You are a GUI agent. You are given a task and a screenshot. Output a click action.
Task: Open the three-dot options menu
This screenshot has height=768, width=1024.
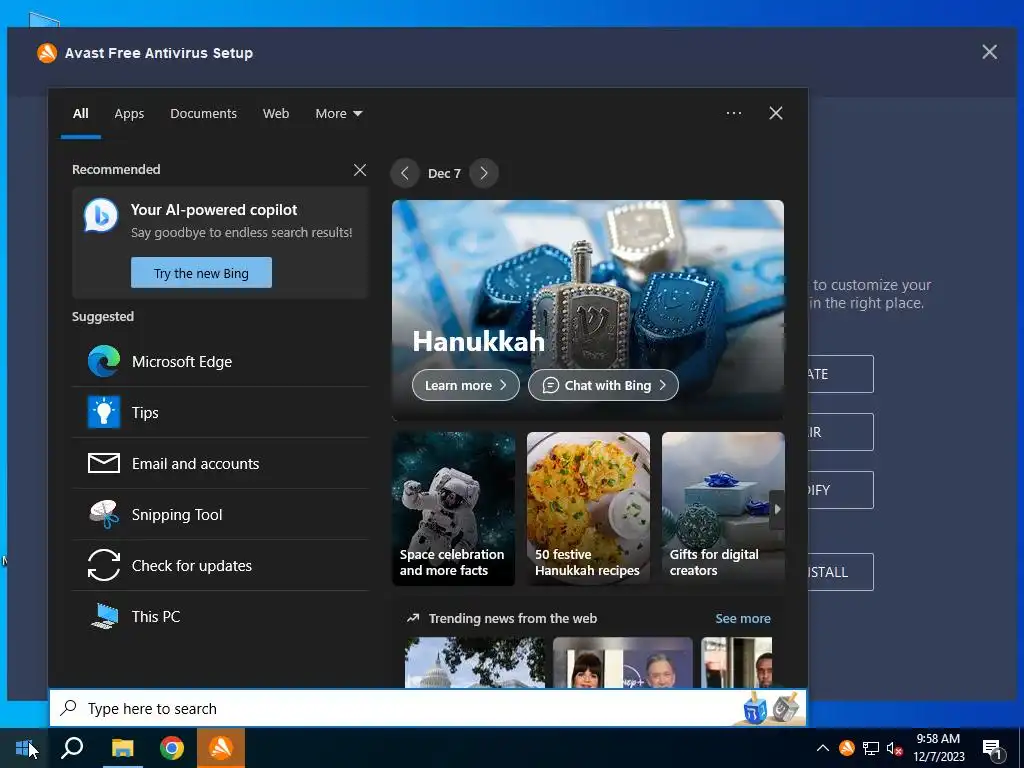733,113
